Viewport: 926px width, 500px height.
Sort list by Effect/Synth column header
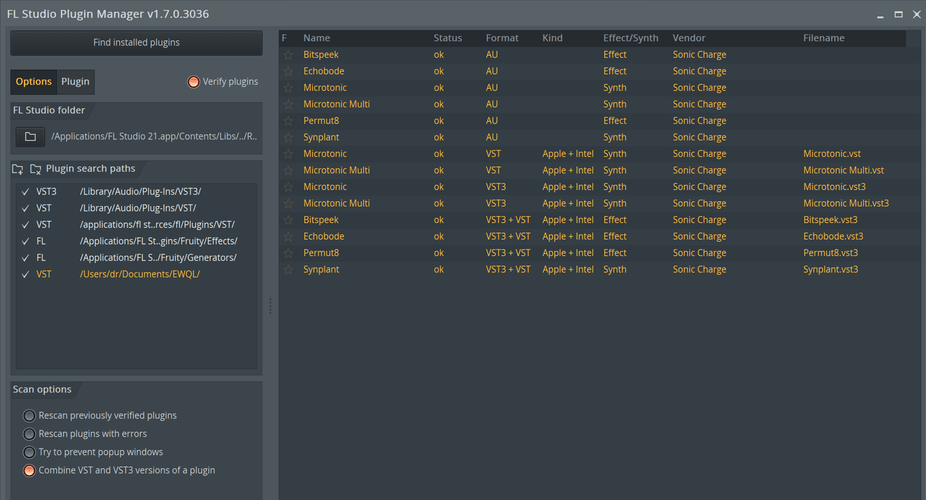coord(630,38)
